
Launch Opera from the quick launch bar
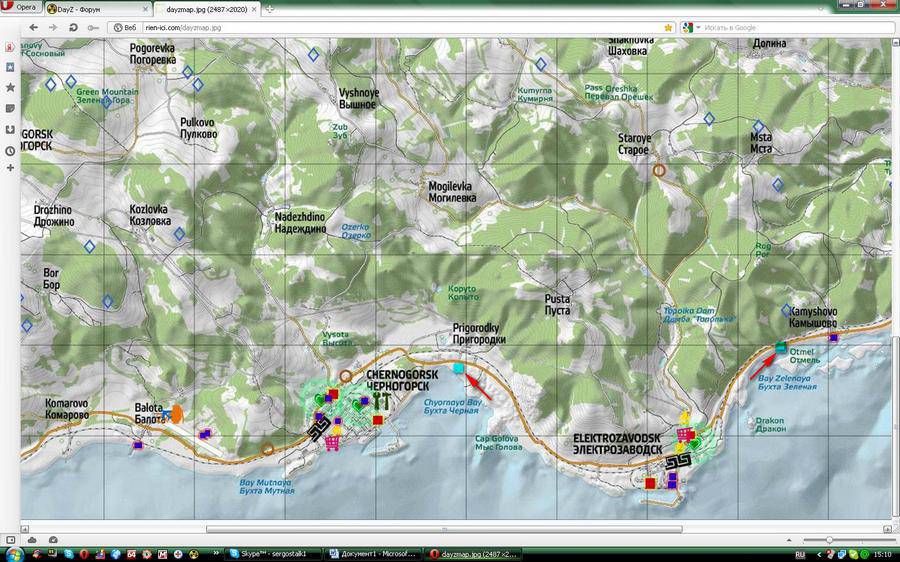[x=84, y=554]
